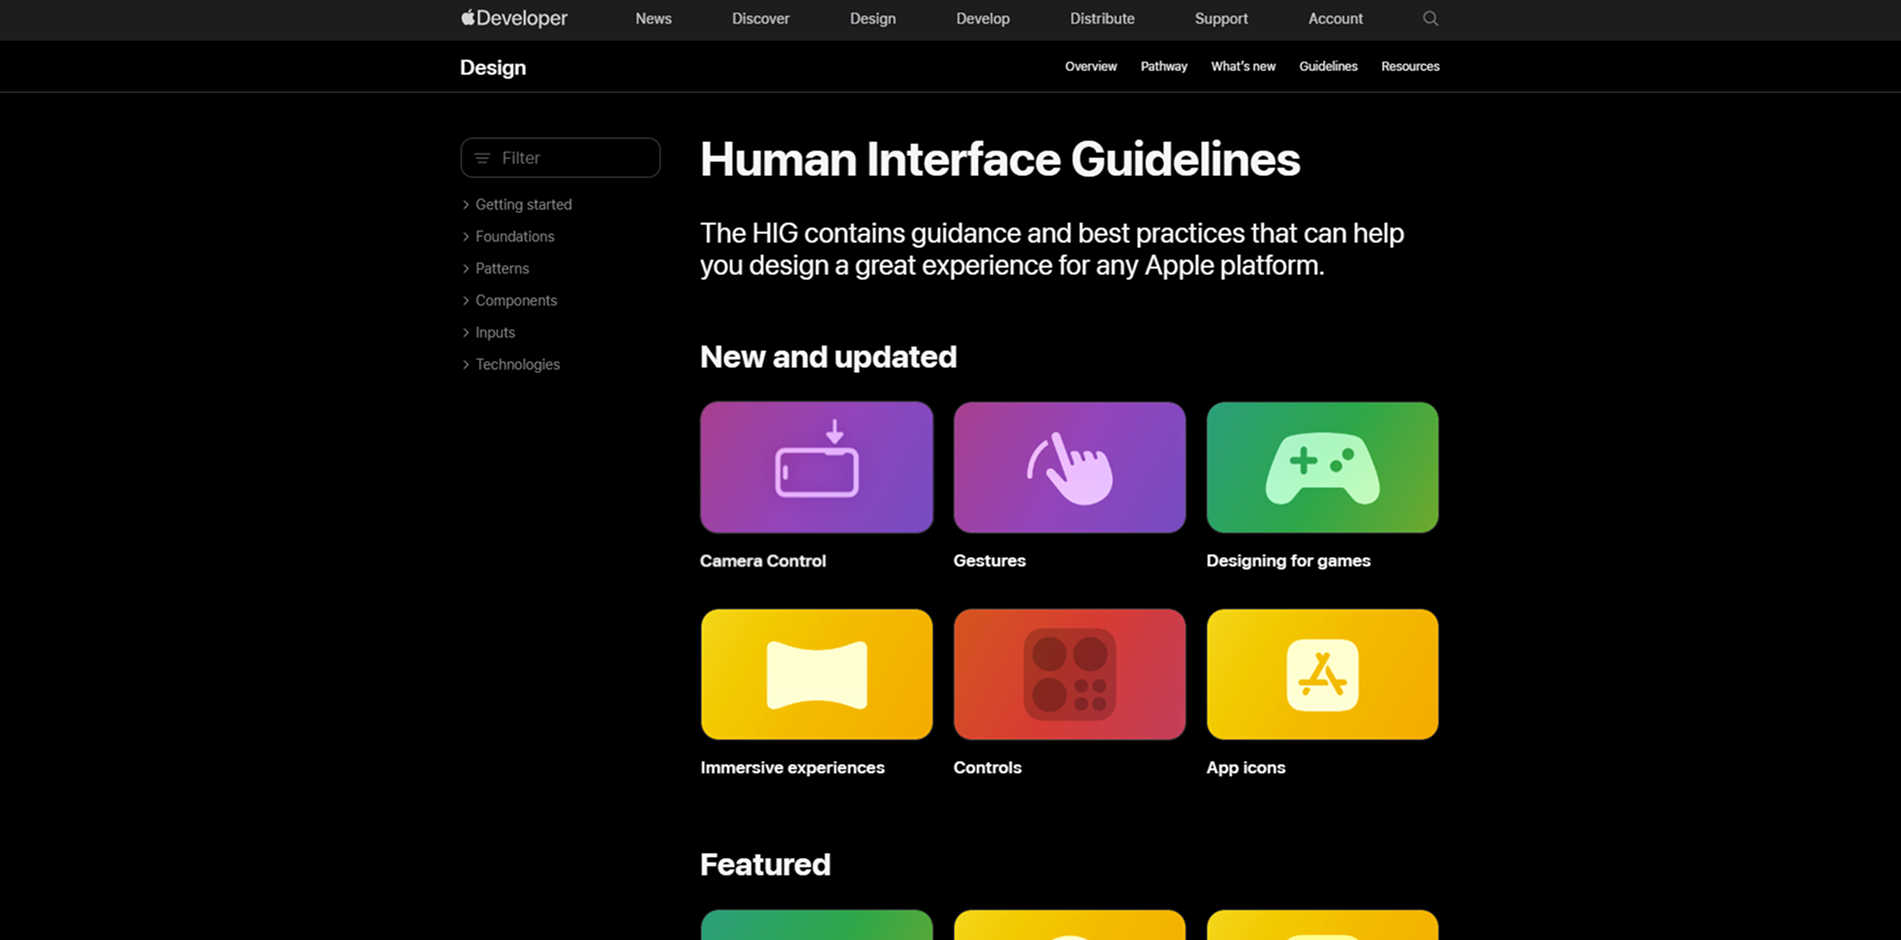Open the Design menu in top bar
The width and height of the screenshot is (1901, 940).
872,18
